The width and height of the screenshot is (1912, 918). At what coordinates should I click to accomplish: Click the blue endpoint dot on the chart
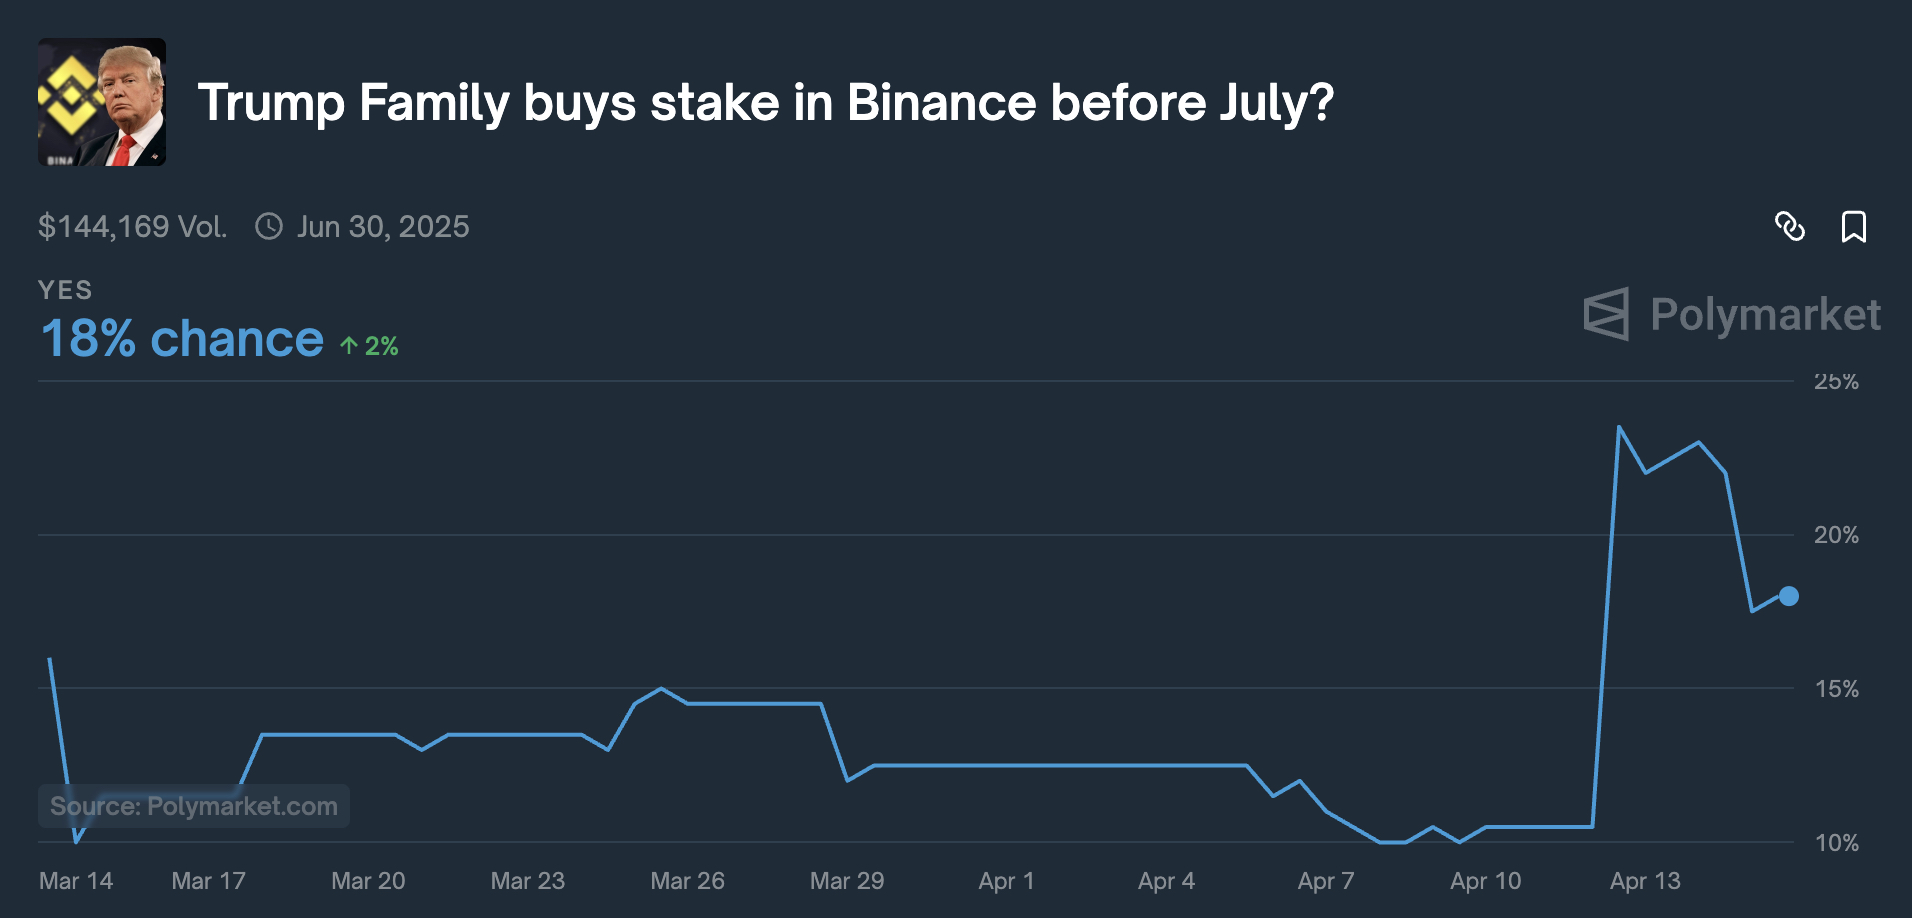click(x=1789, y=596)
